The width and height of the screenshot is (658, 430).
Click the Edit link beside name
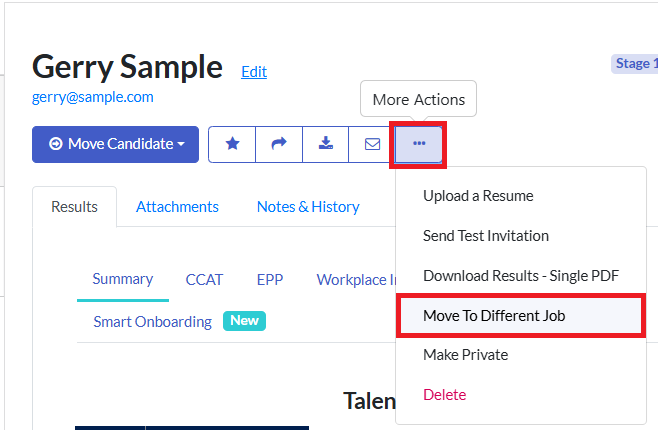[x=254, y=71]
